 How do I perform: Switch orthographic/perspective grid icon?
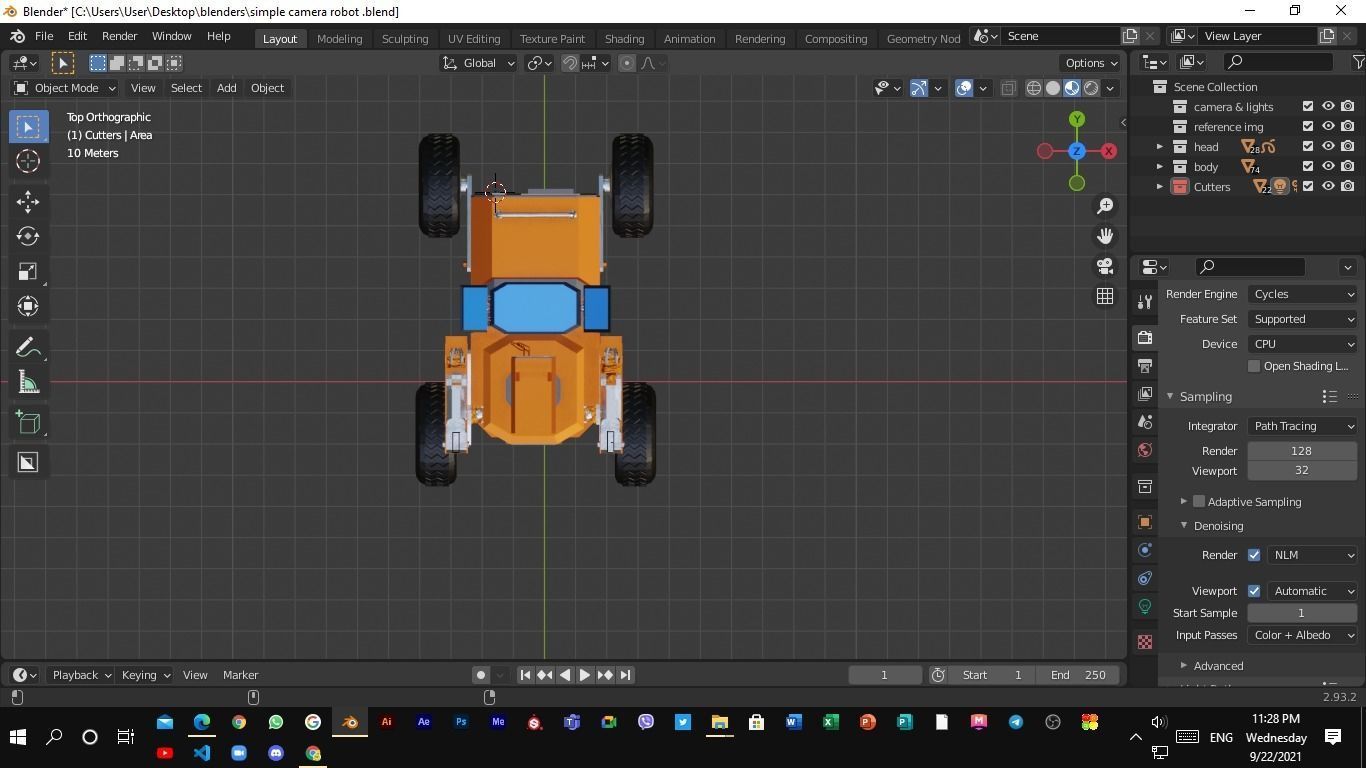pyautogui.click(x=1105, y=296)
